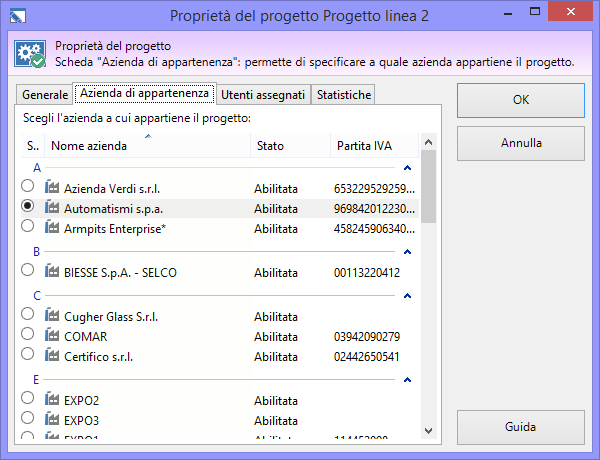Viewport: 600px width, 460px height.
Task: Close the Proprietà del progetto window
Action: pyautogui.click(x=571, y=12)
